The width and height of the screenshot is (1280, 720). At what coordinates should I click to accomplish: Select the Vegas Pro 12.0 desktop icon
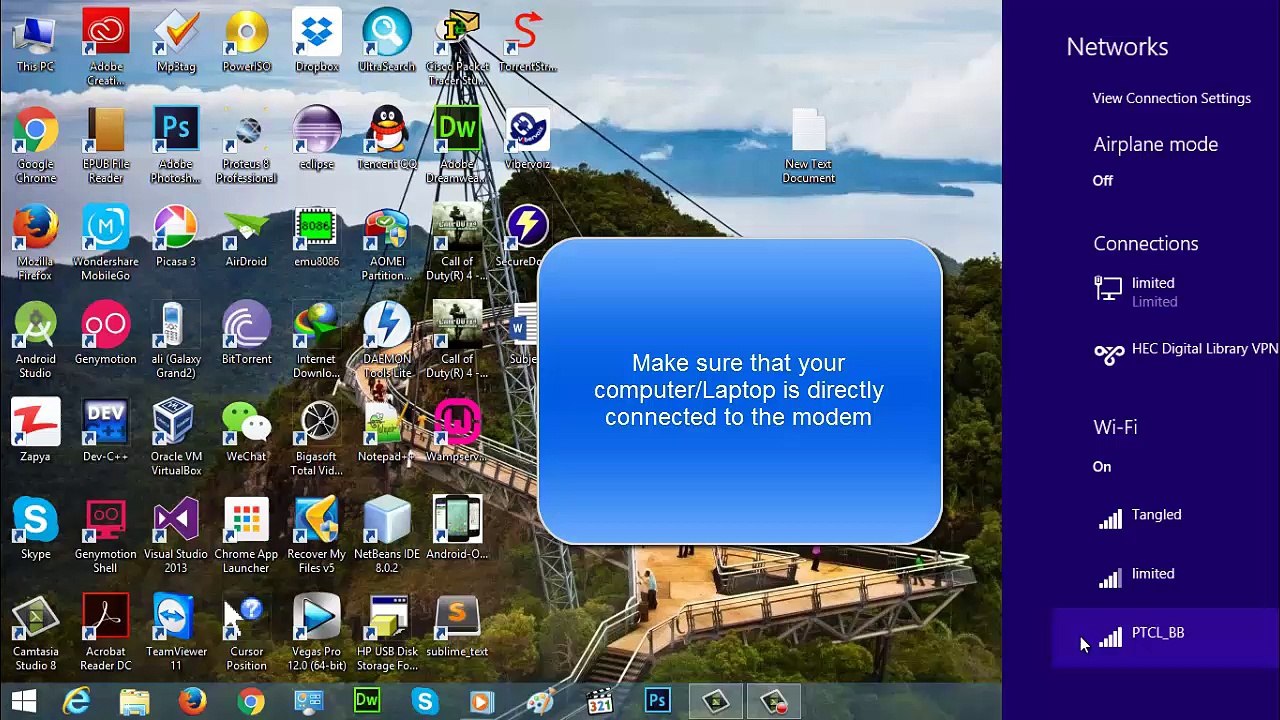click(316, 634)
